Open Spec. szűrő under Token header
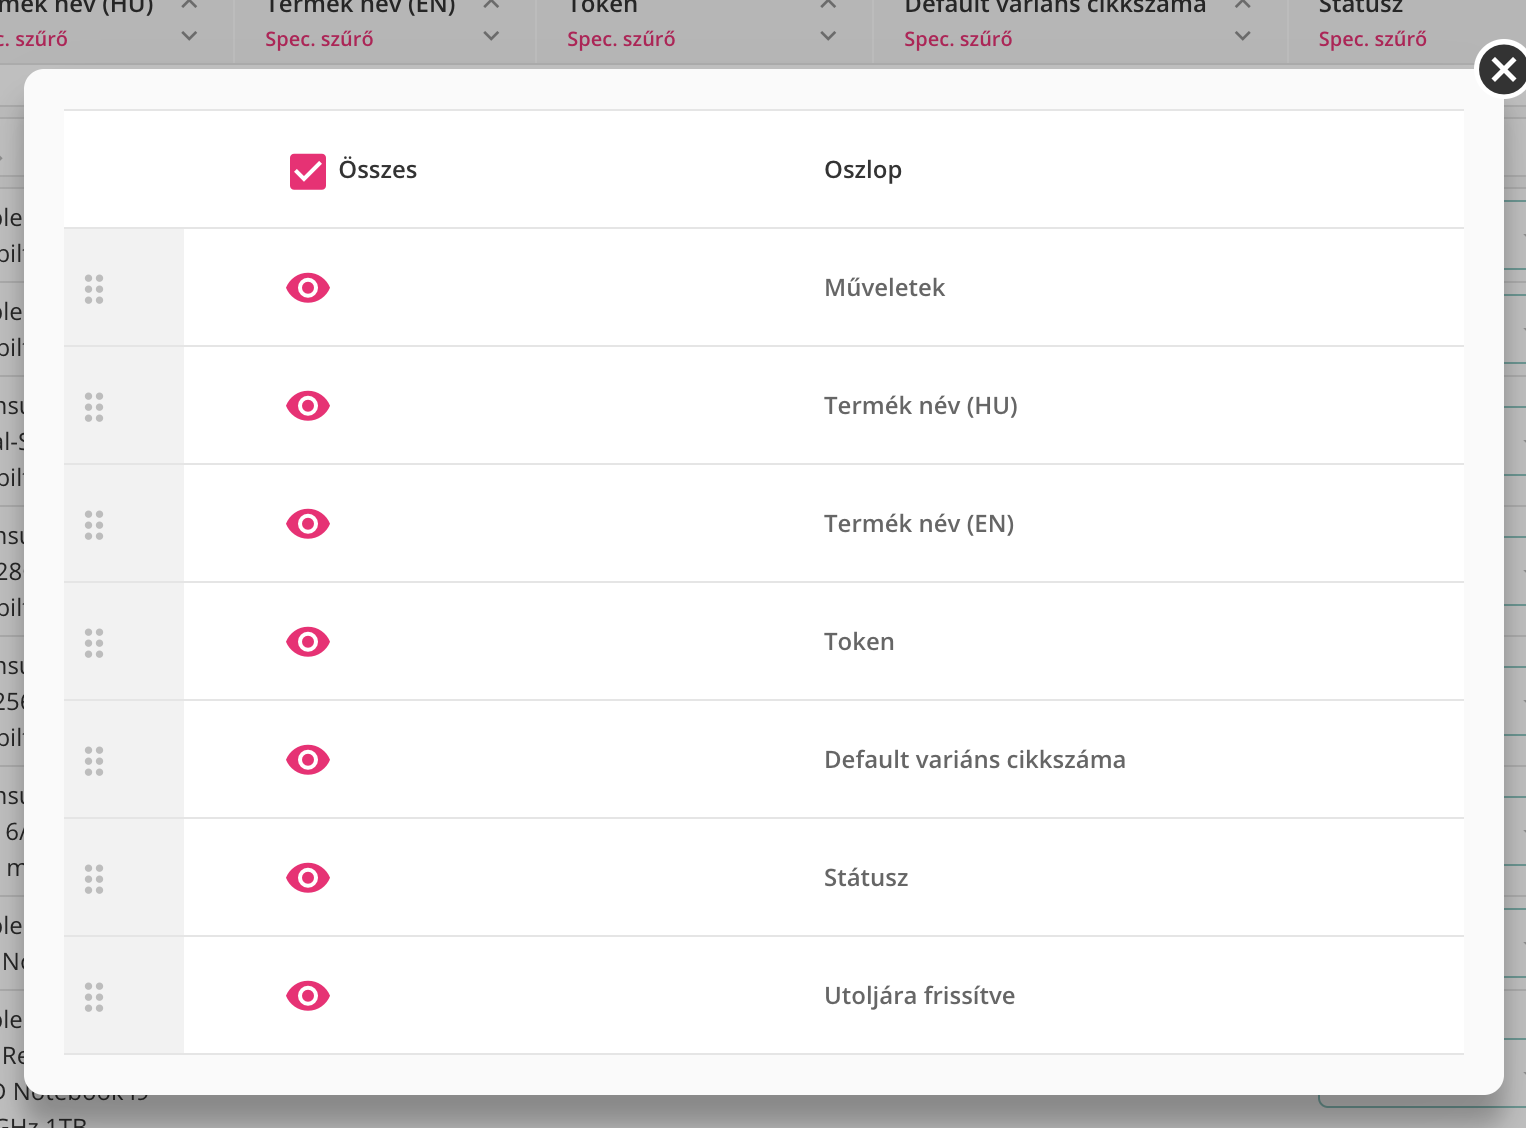 621,39
